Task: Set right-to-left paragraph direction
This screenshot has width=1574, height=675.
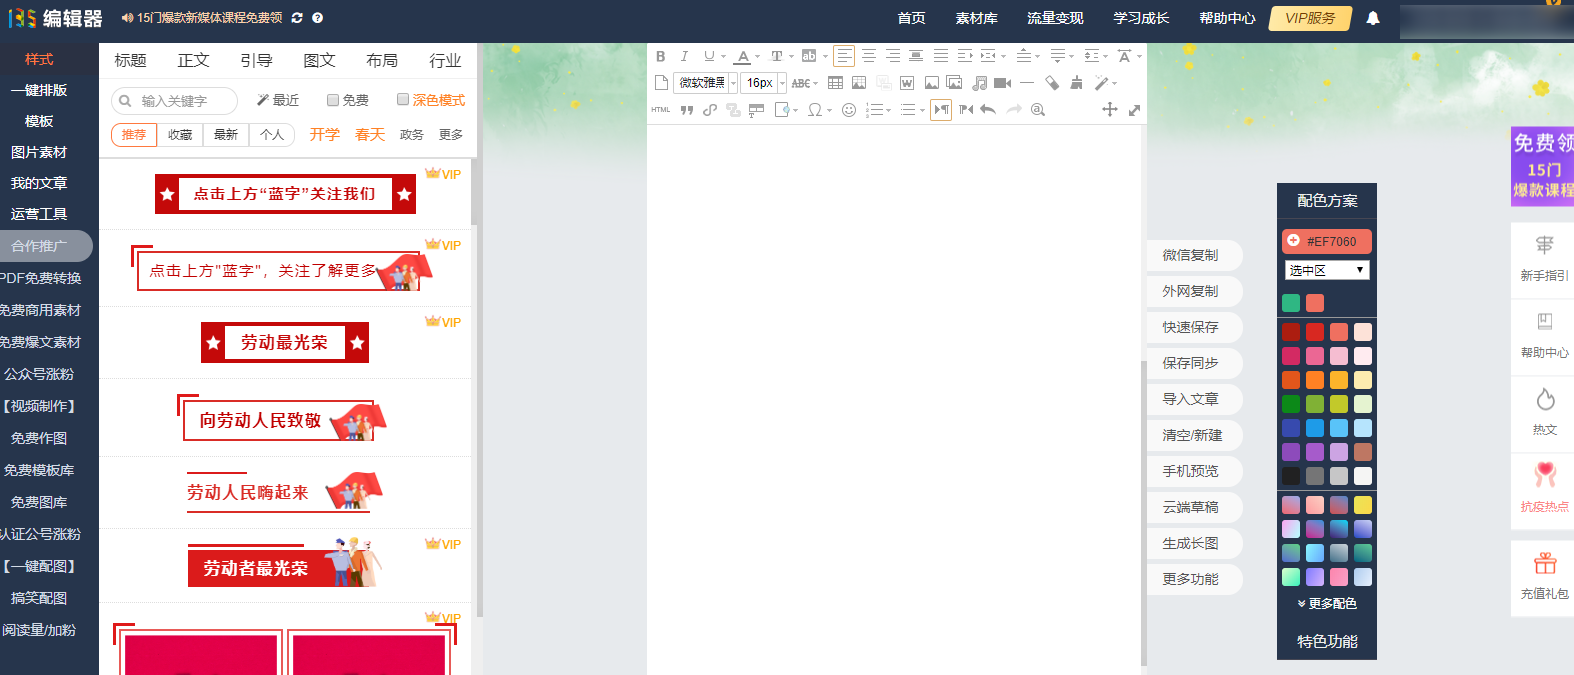Action: click(x=966, y=110)
